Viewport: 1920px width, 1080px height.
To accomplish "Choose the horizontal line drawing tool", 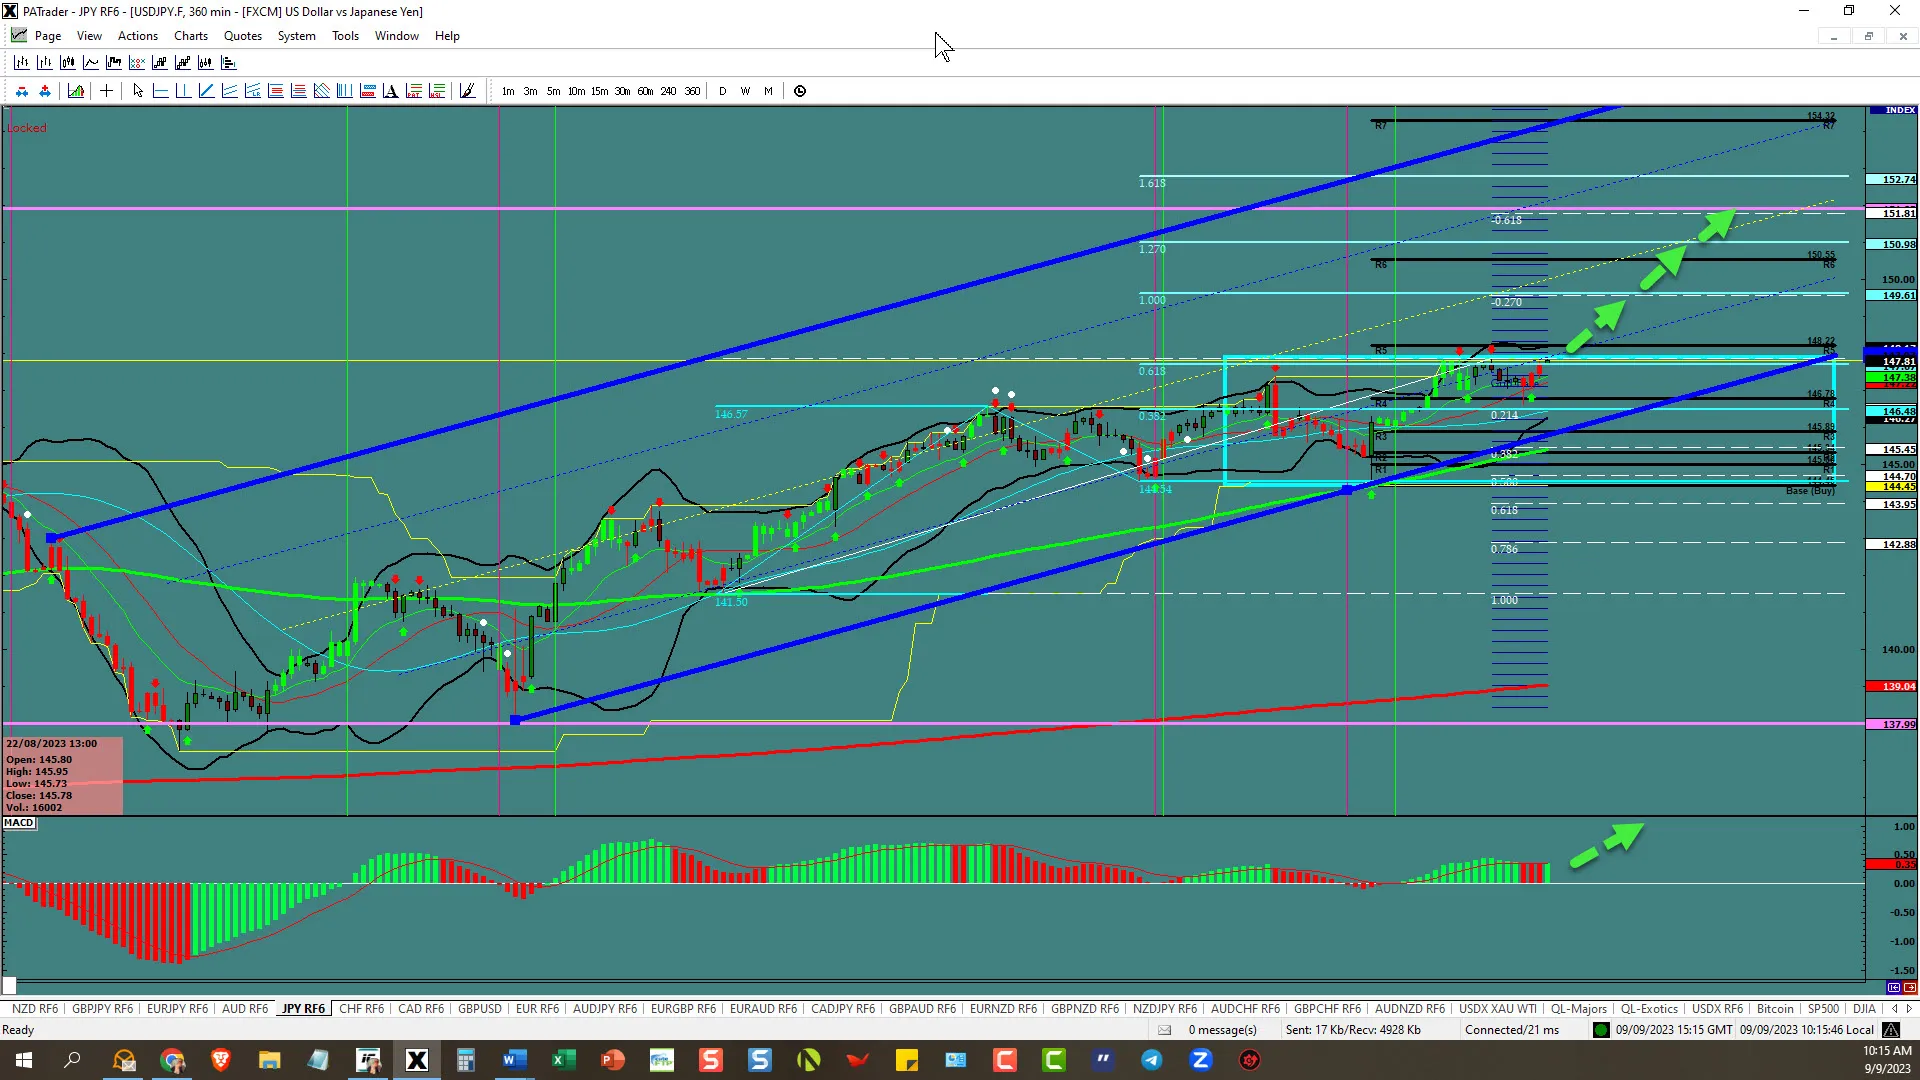I will [x=160, y=91].
